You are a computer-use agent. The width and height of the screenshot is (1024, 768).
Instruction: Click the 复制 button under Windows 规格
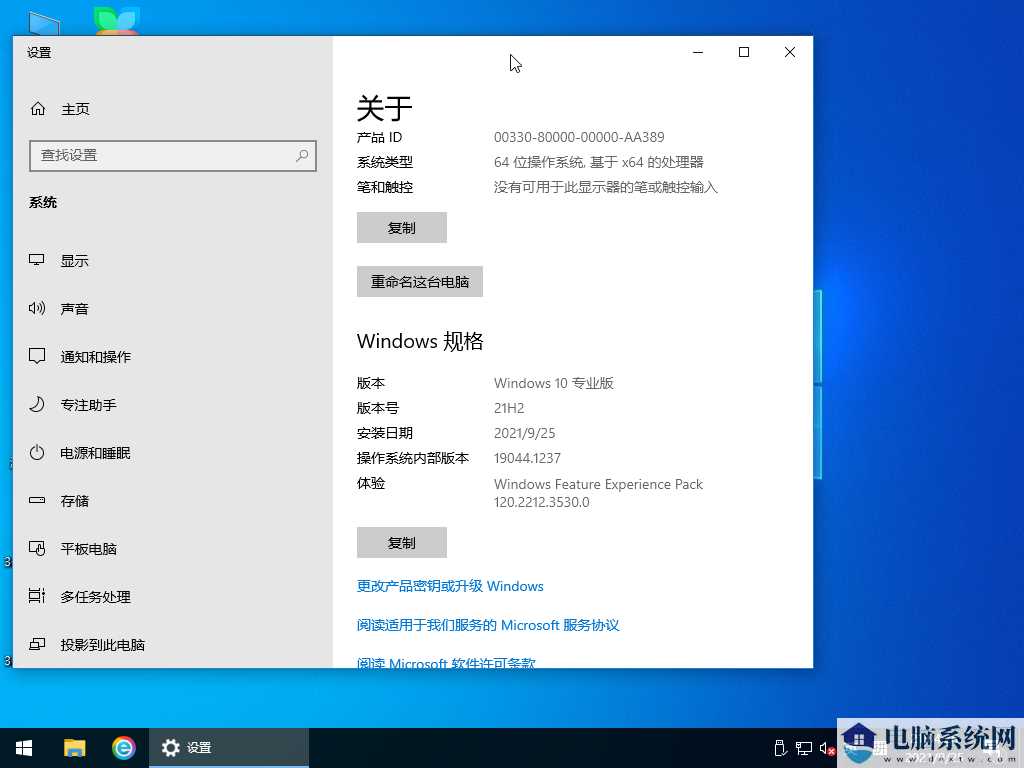pos(402,542)
